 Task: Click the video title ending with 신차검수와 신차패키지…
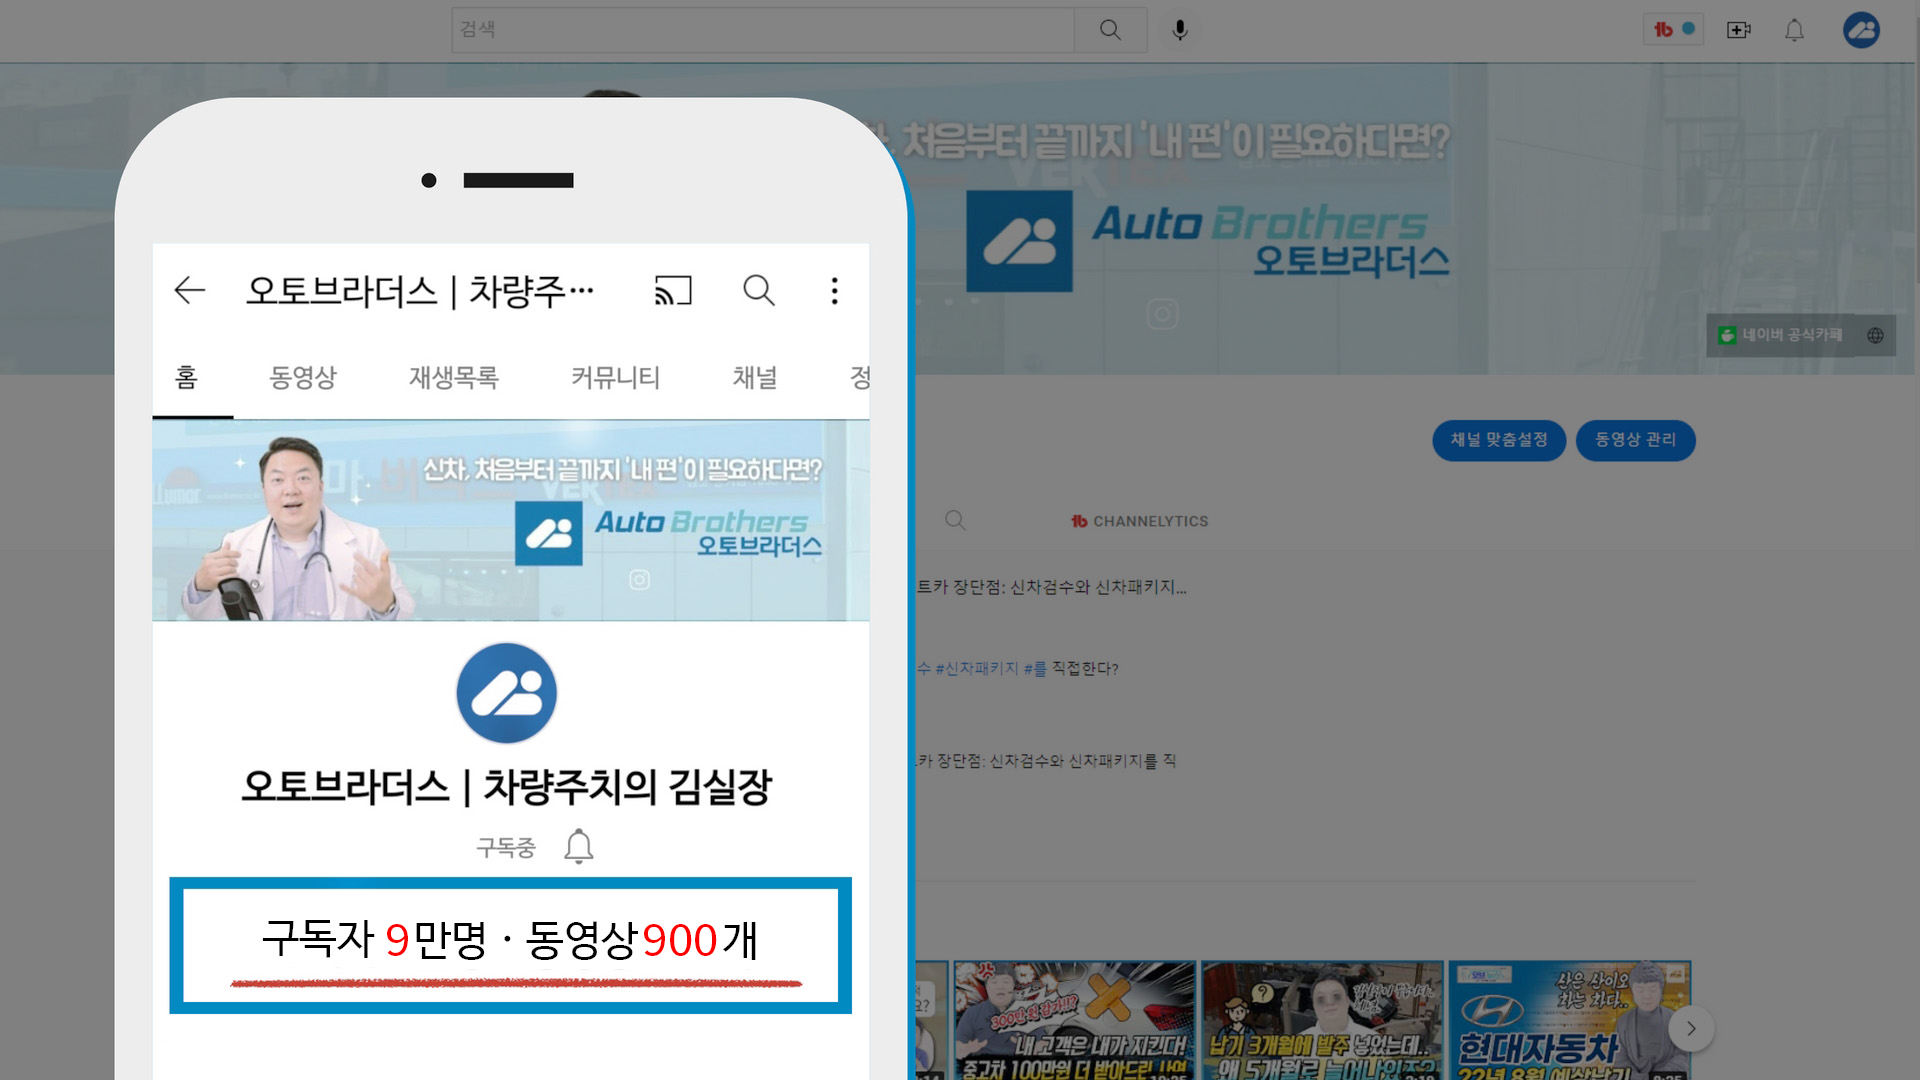pyautogui.click(x=1051, y=587)
